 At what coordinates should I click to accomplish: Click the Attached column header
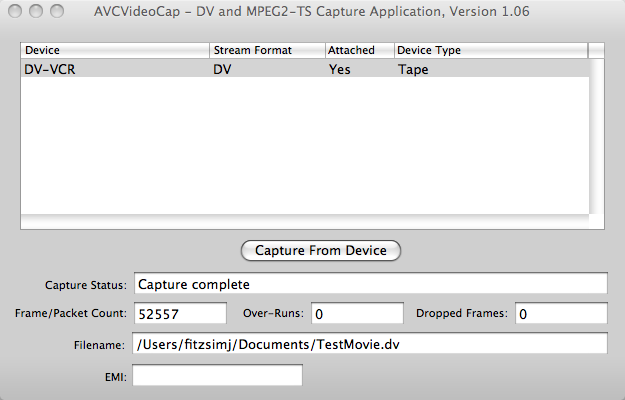pyautogui.click(x=360, y=50)
